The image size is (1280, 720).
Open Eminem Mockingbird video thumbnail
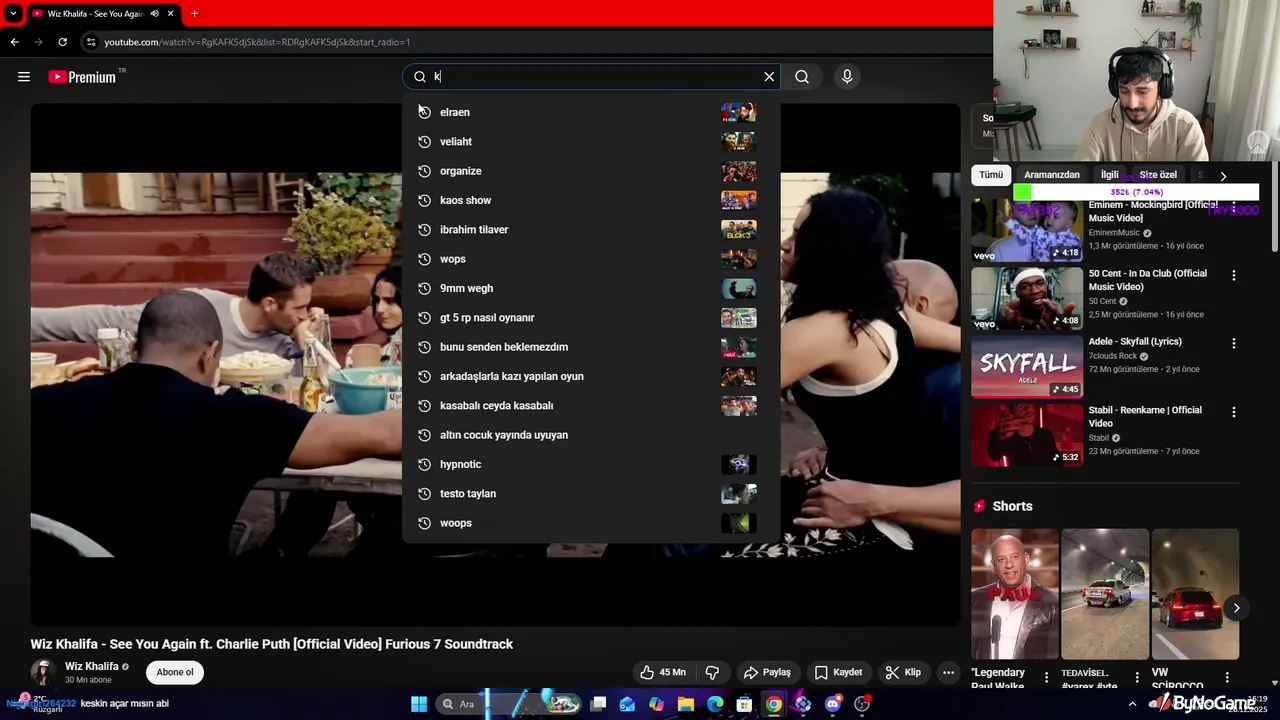coord(1027,230)
